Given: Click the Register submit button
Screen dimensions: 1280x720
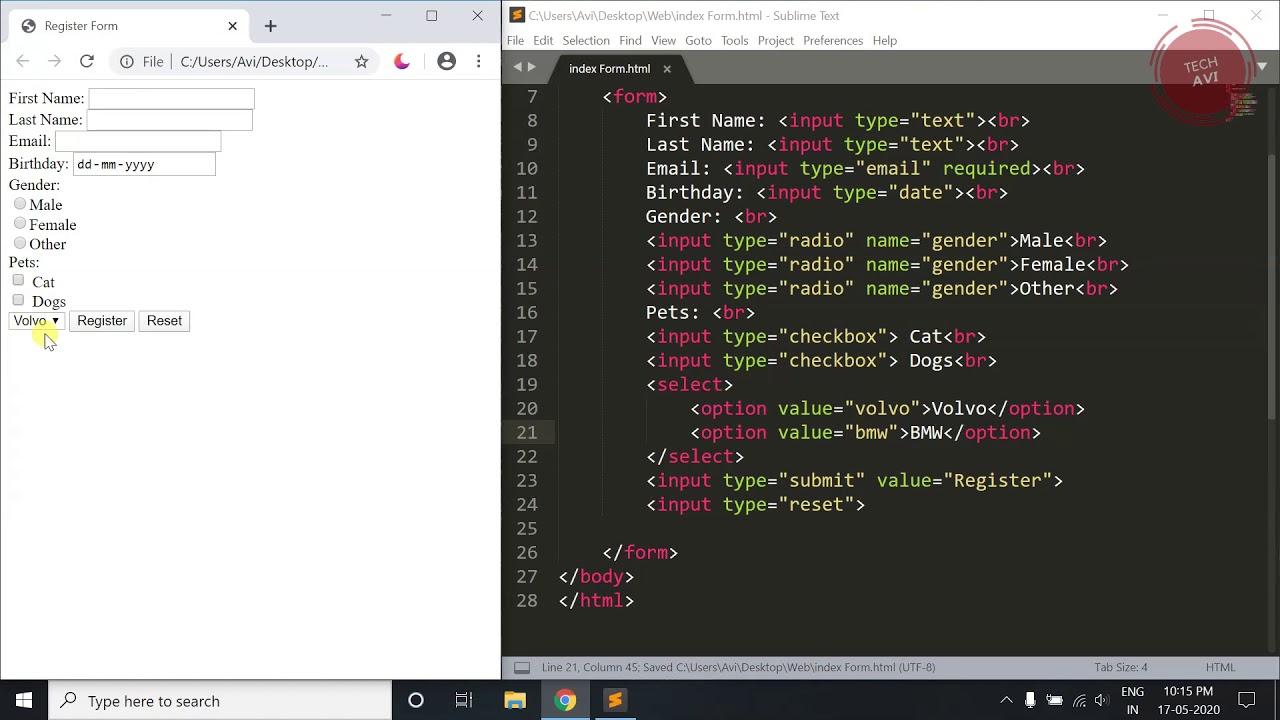Looking at the screenshot, I should pyautogui.click(x=102, y=321).
